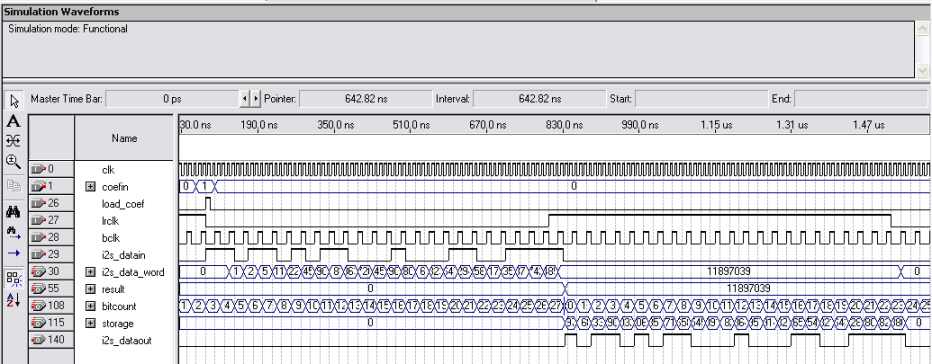
Task: Click the load_coef pulse in the waveform
Action: [208, 204]
